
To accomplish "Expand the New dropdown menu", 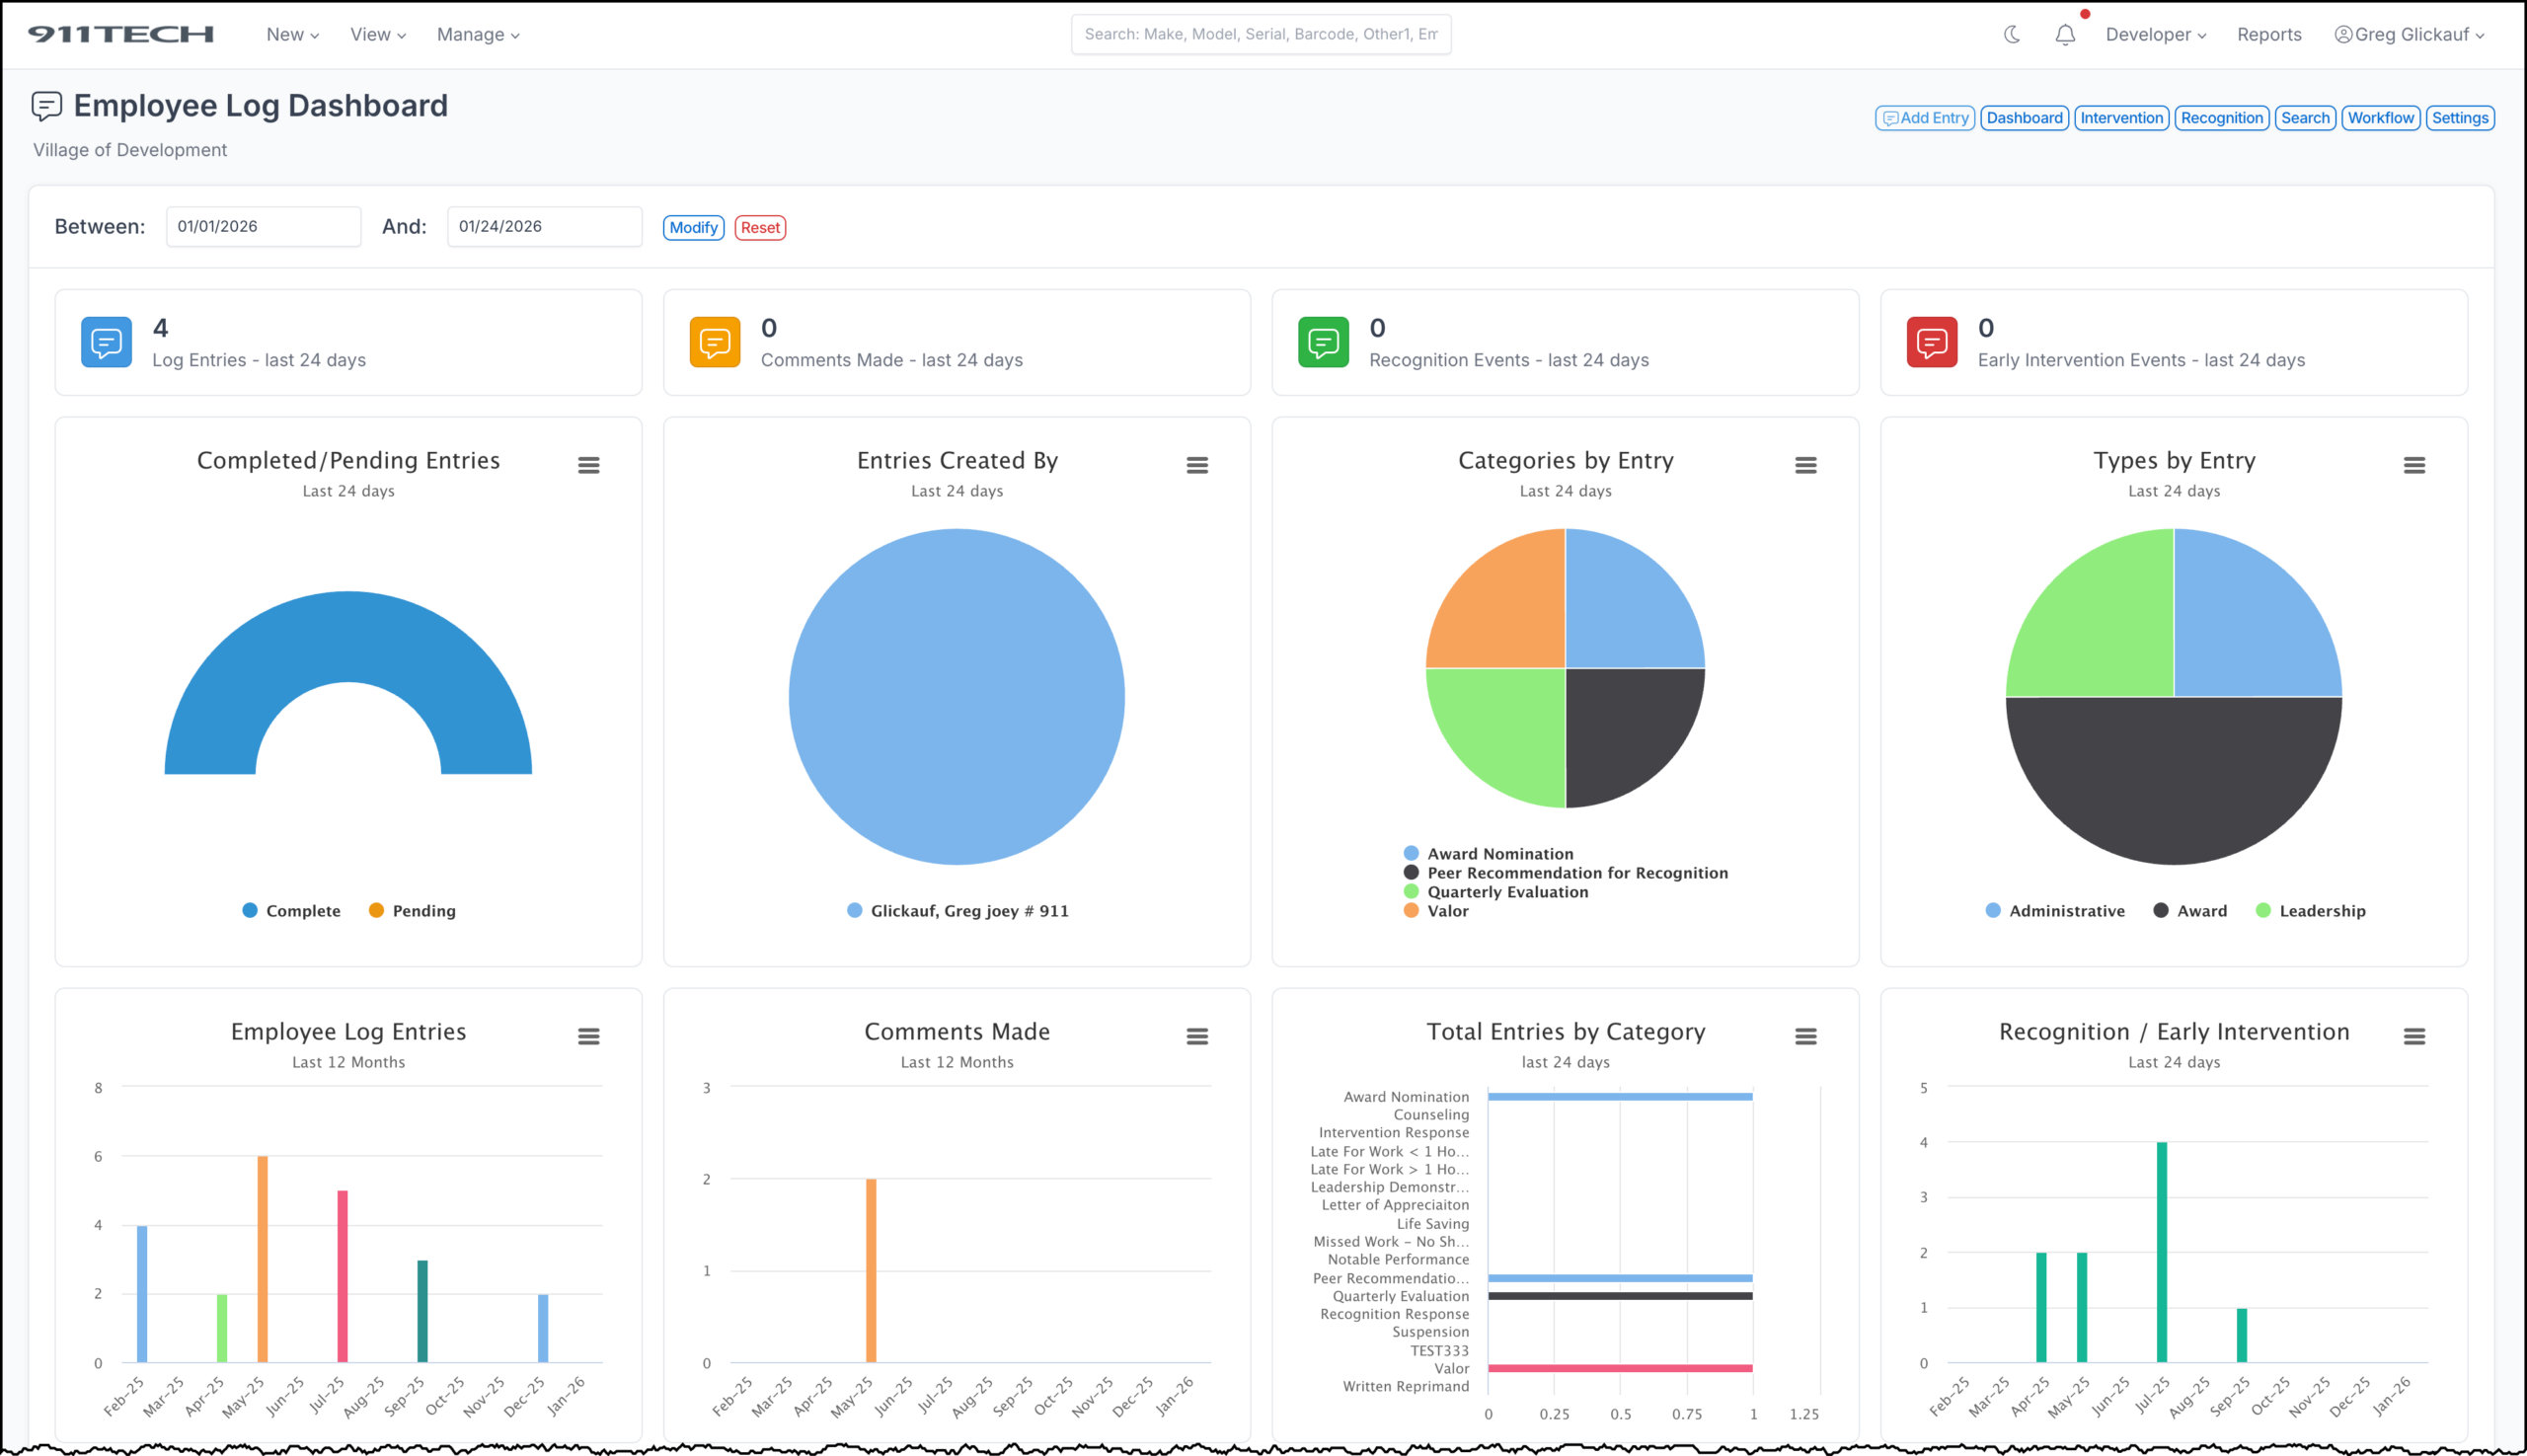I will [292, 34].
